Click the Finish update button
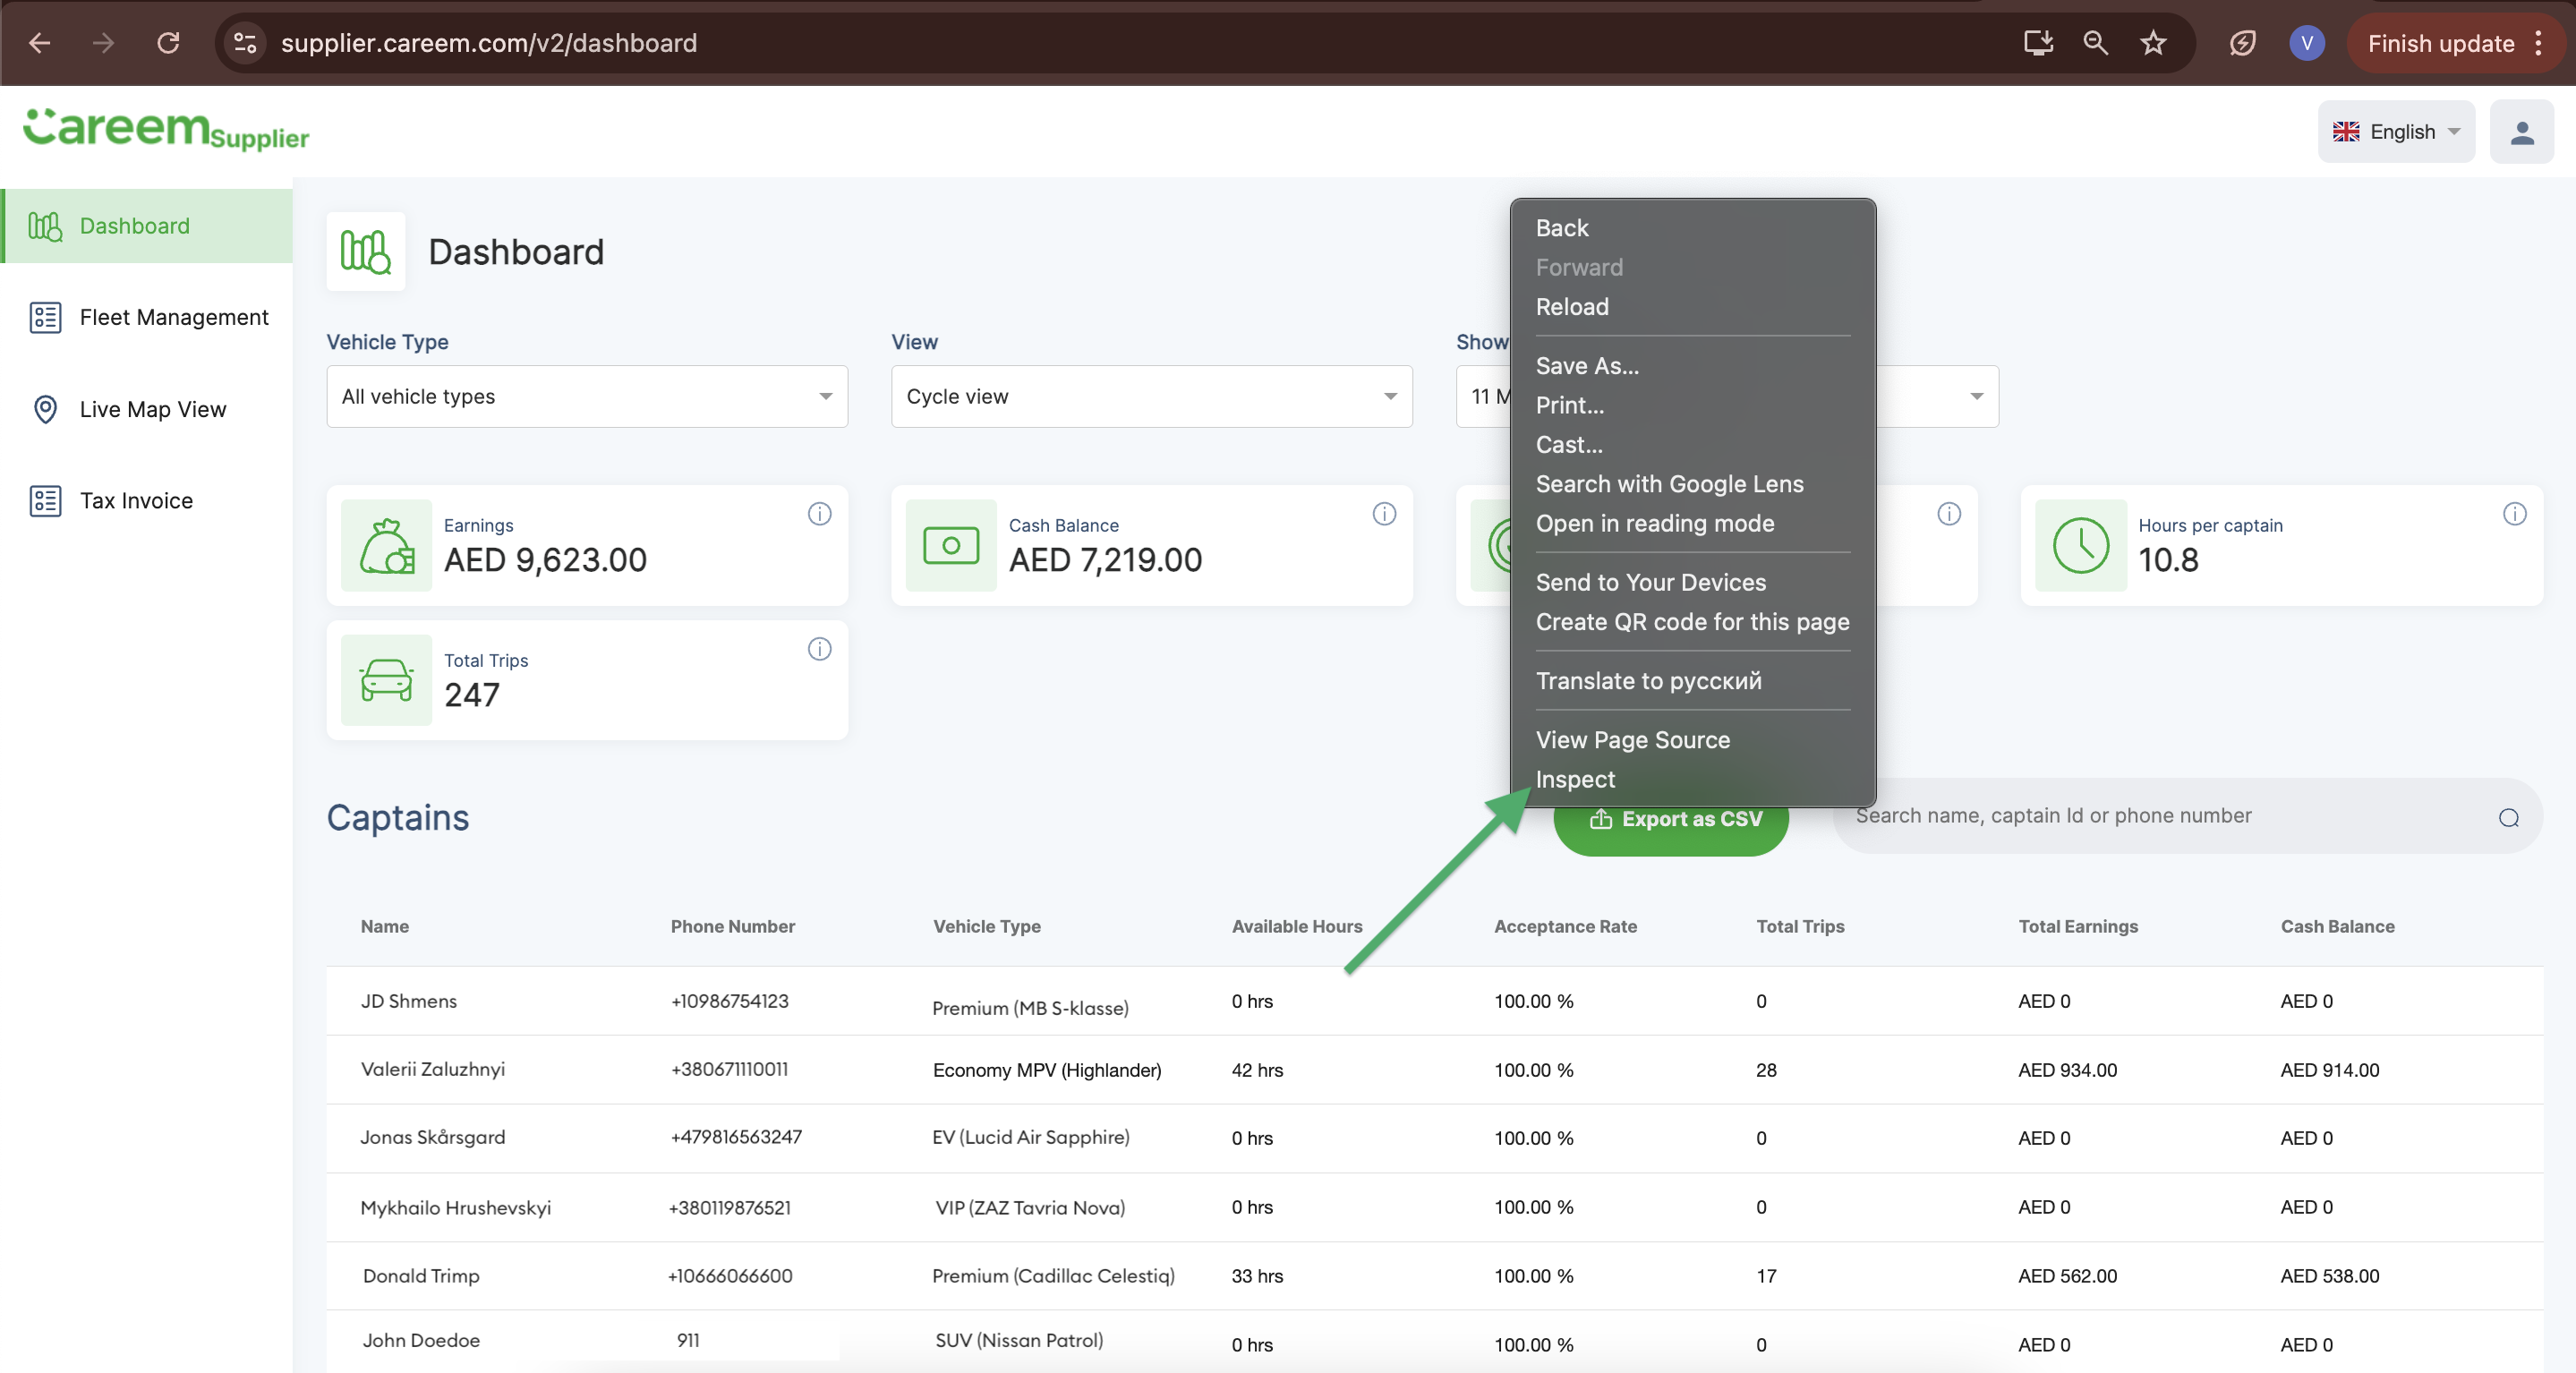This screenshot has height=1373, width=2576. pyautogui.click(x=2440, y=43)
